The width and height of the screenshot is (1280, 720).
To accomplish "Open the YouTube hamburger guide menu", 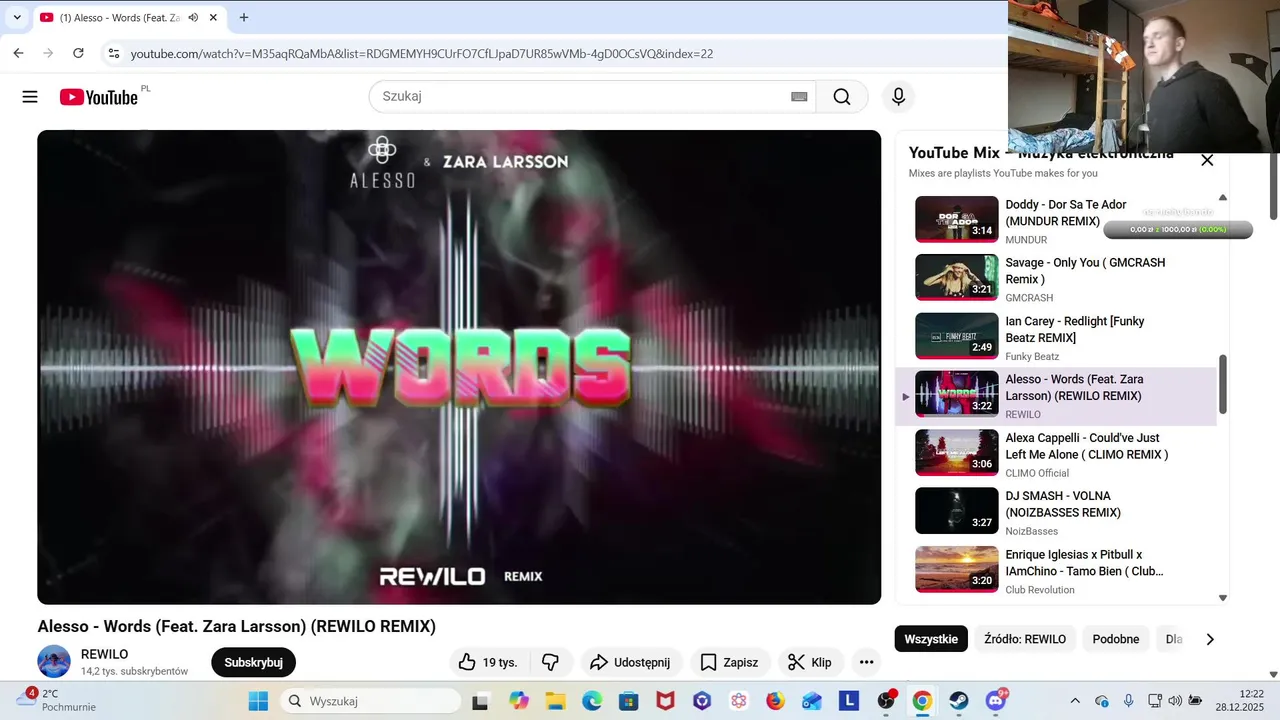I will (x=30, y=97).
